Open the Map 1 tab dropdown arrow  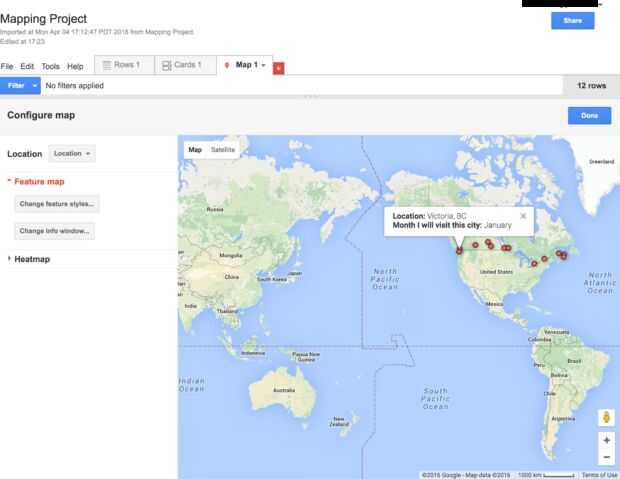click(264, 65)
